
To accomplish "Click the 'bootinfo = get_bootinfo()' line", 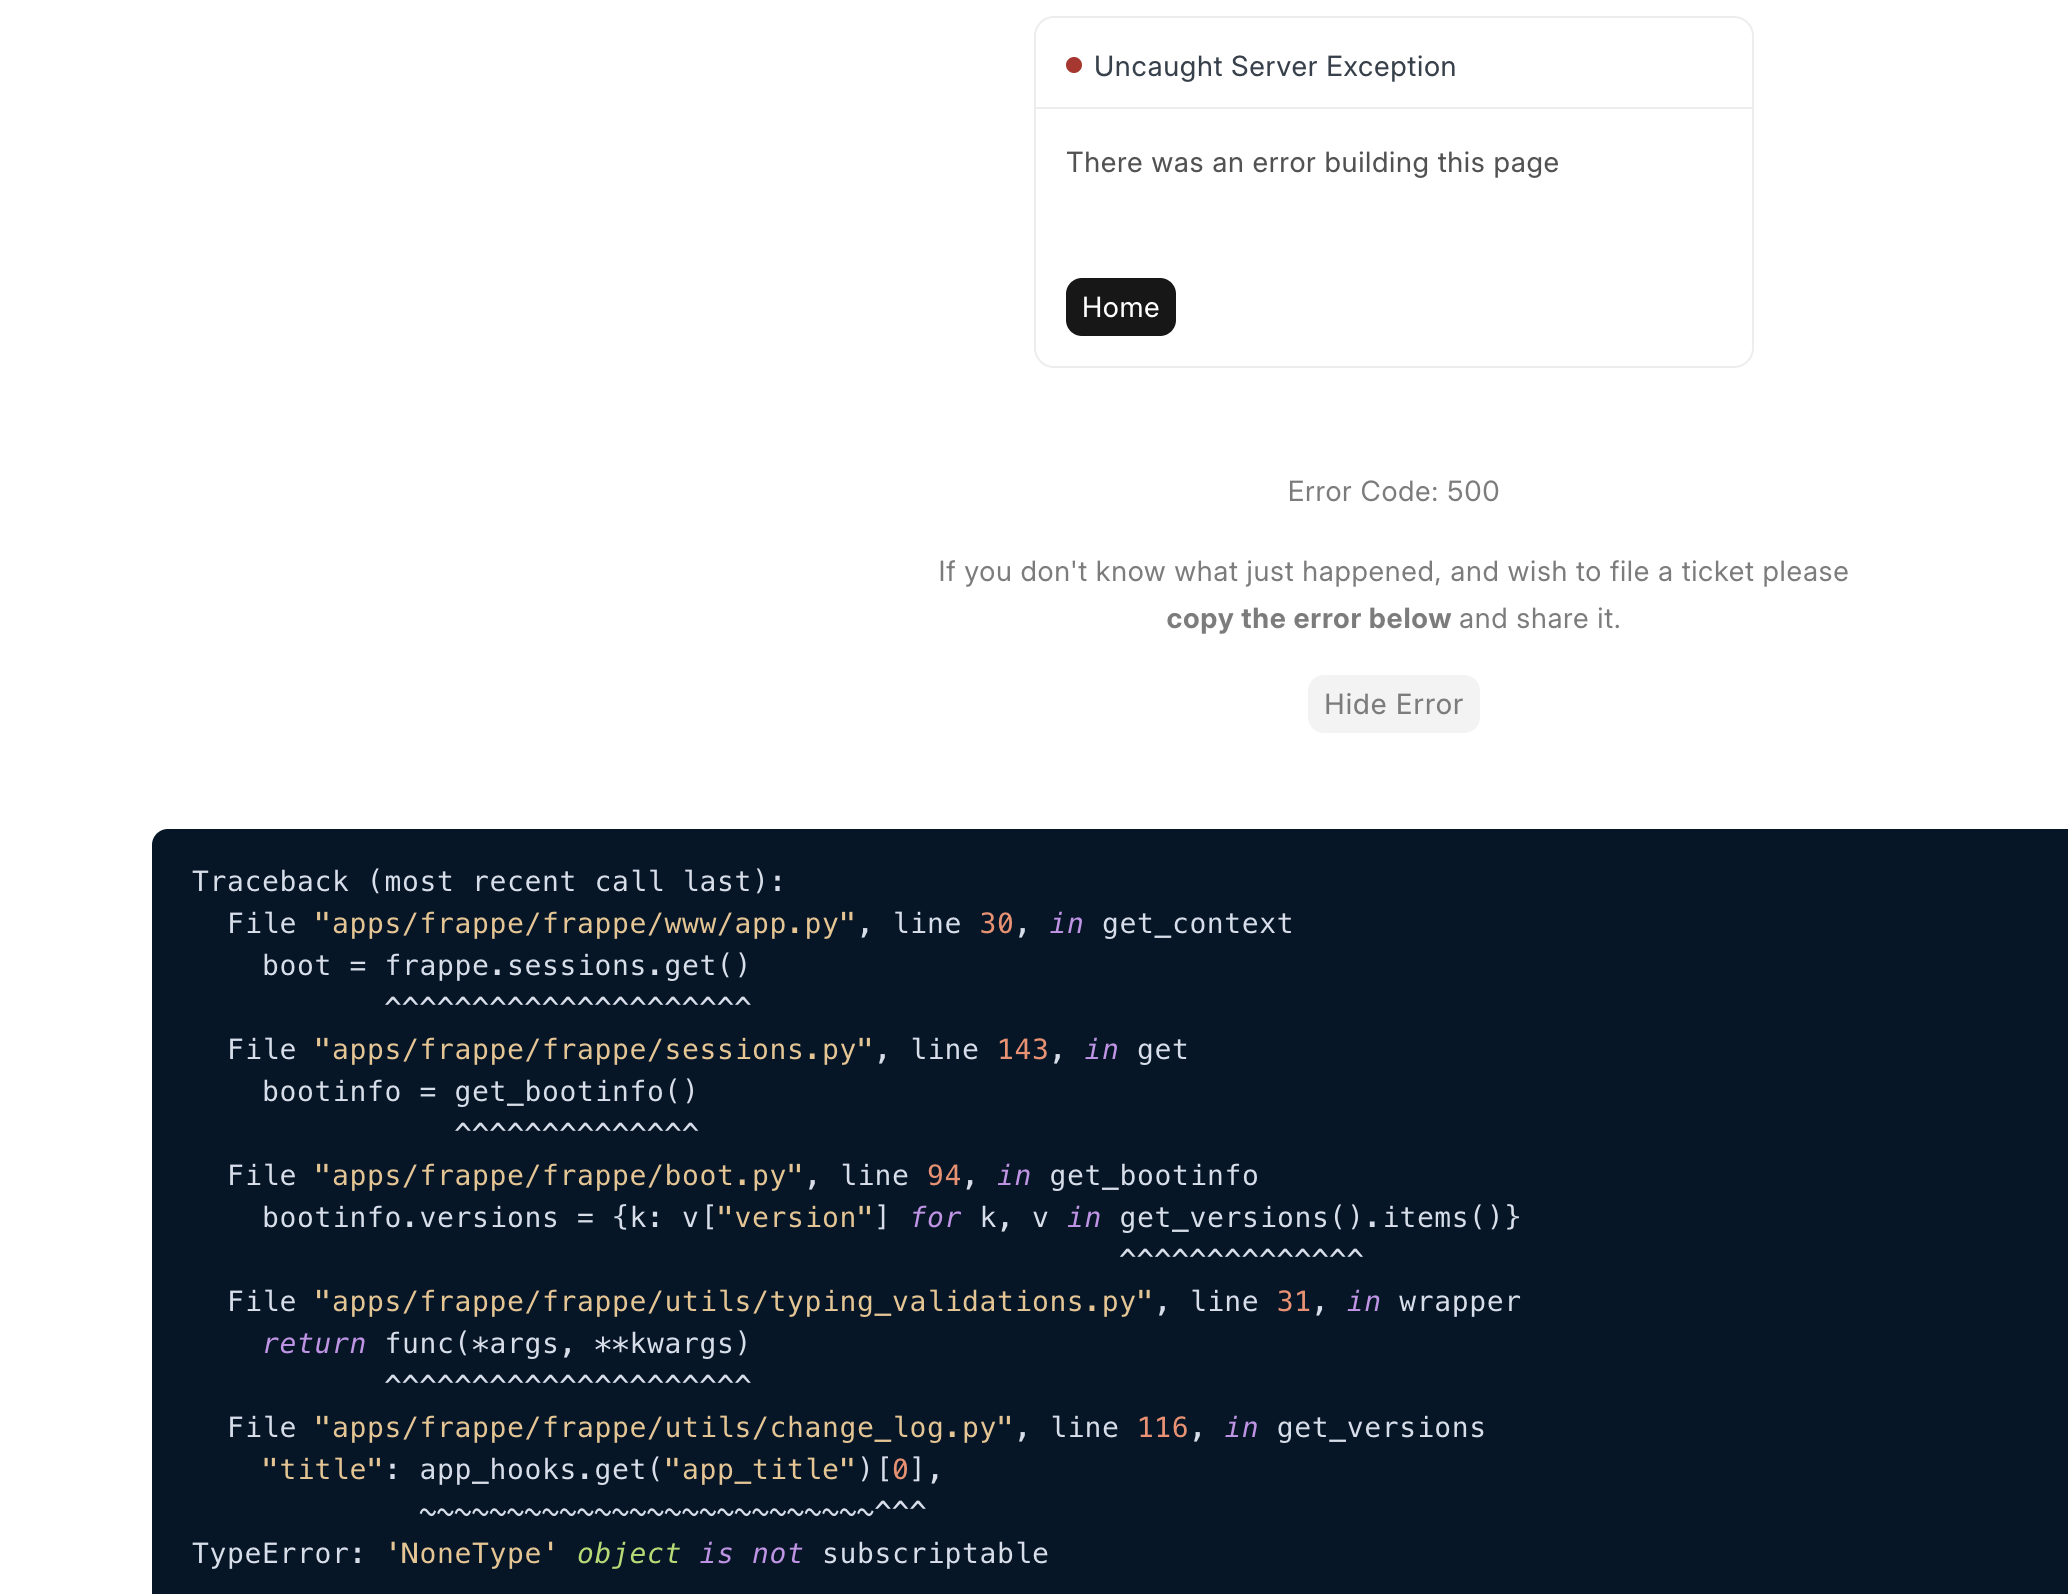I will click(480, 1091).
